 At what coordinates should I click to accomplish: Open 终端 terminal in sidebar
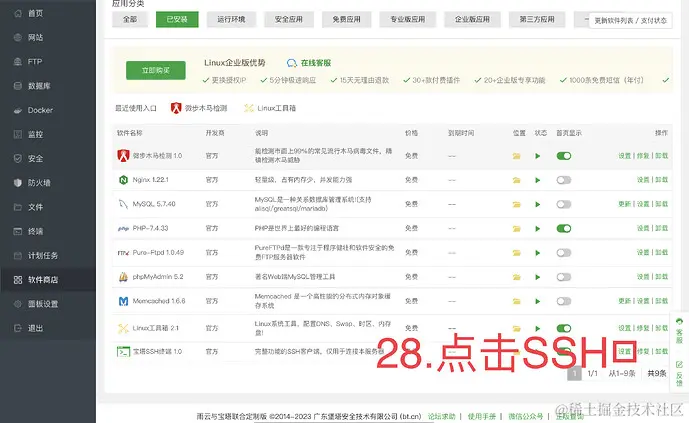pos(35,231)
